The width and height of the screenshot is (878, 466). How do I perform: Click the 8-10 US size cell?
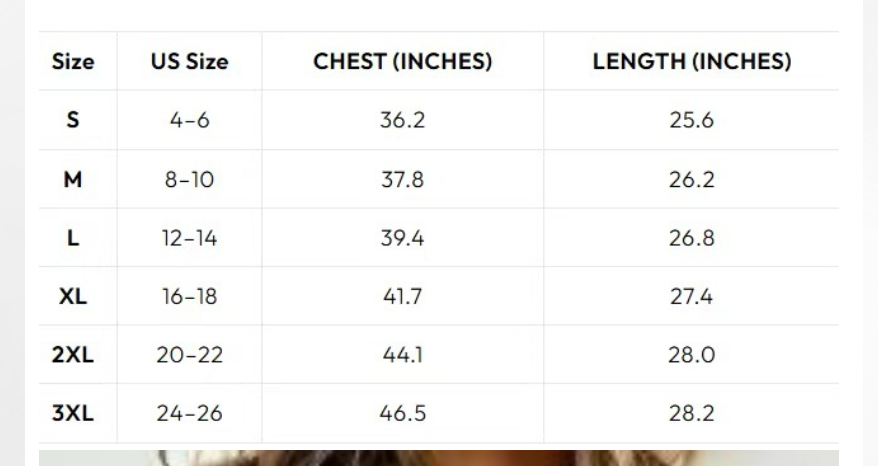point(189,179)
